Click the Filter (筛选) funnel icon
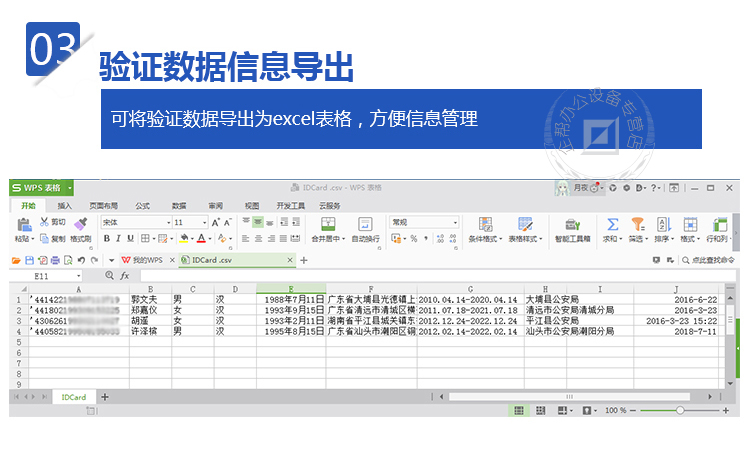 coord(636,225)
